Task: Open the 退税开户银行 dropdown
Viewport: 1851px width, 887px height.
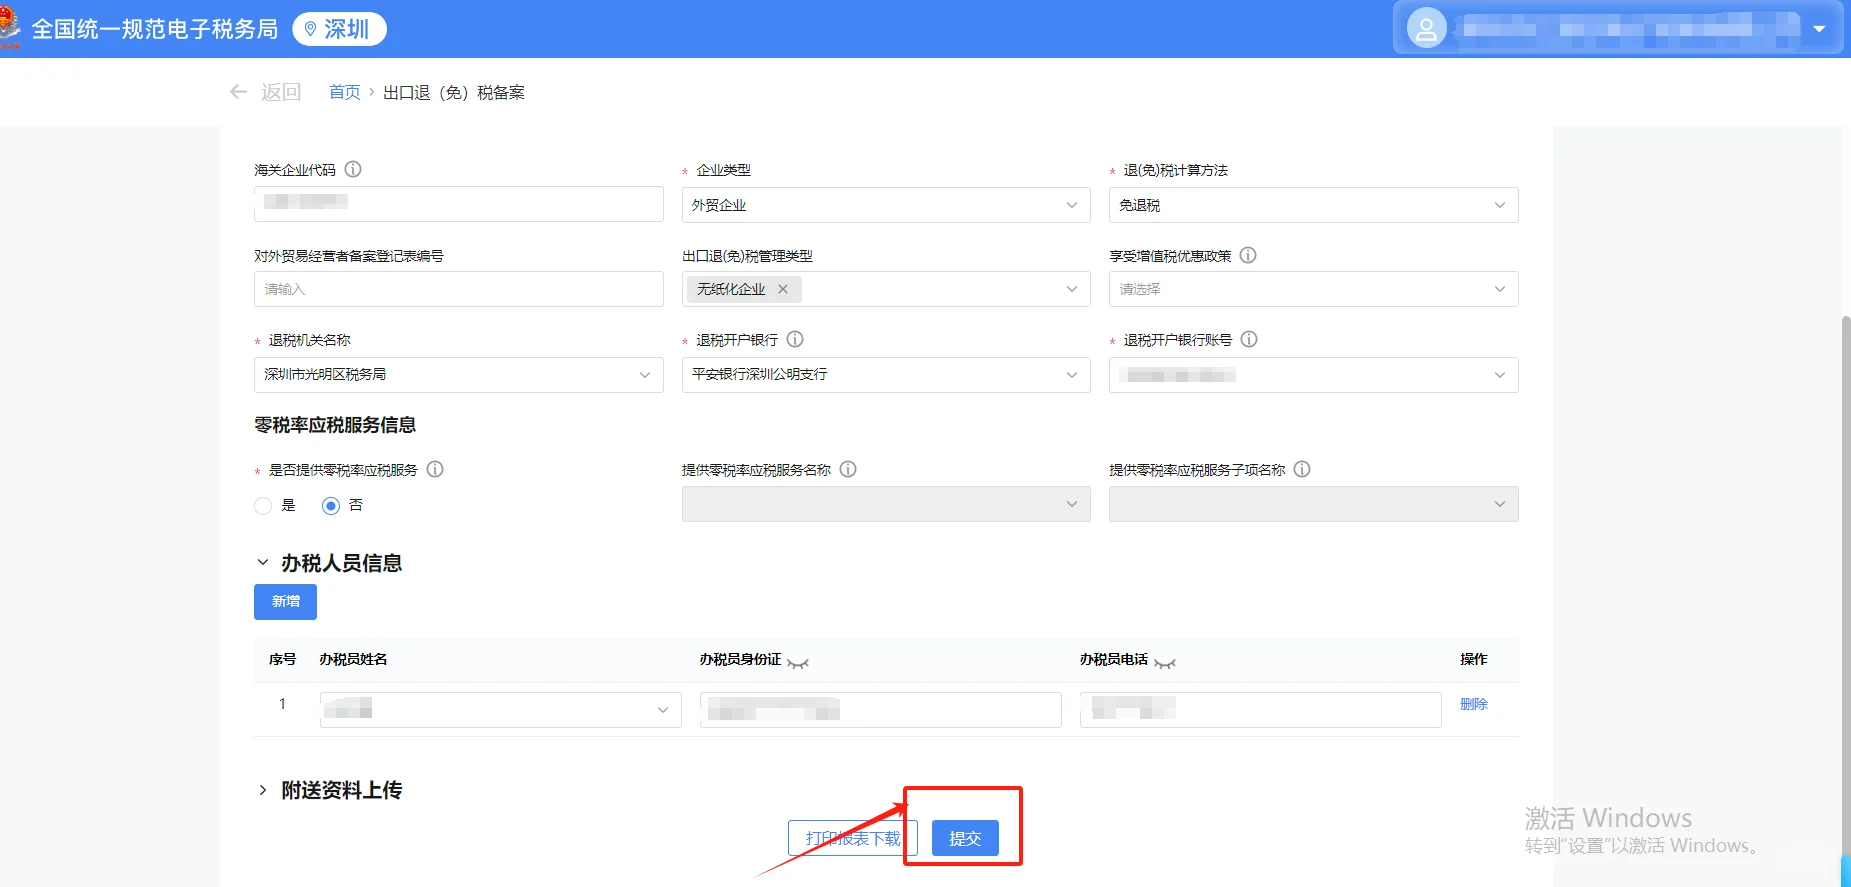Action: pyautogui.click(x=886, y=375)
